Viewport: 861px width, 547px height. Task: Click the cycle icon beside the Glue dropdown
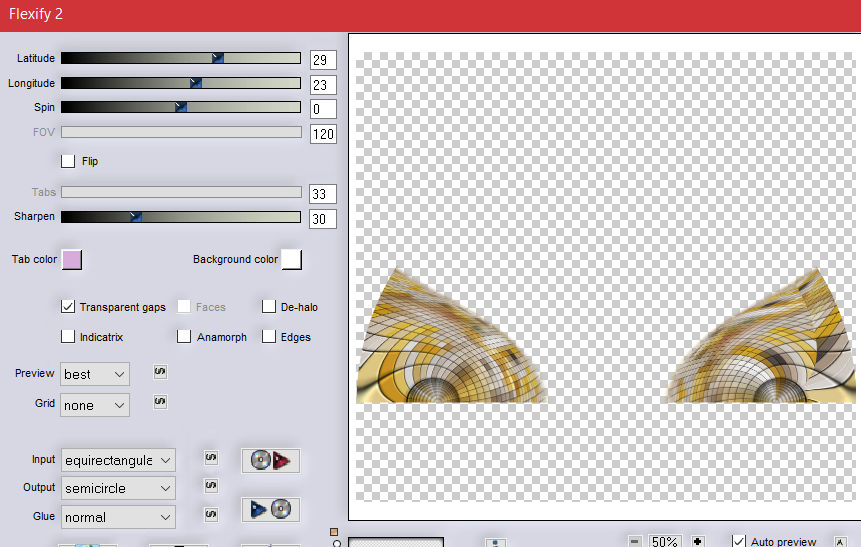click(x=211, y=515)
